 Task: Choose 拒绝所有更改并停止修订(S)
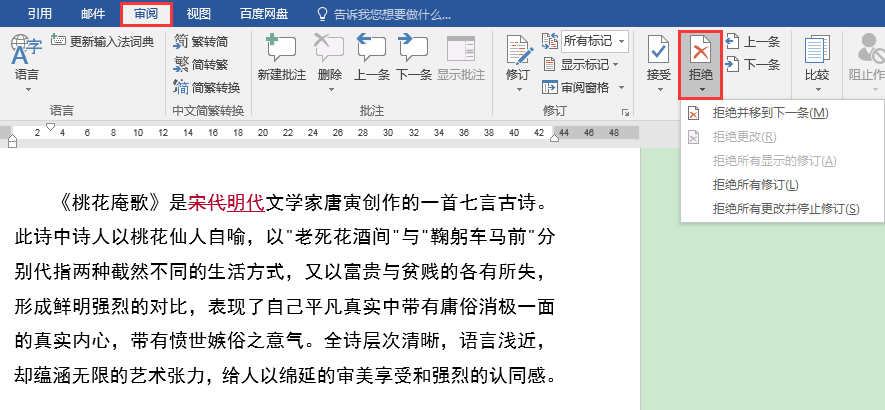[x=782, y=208]
